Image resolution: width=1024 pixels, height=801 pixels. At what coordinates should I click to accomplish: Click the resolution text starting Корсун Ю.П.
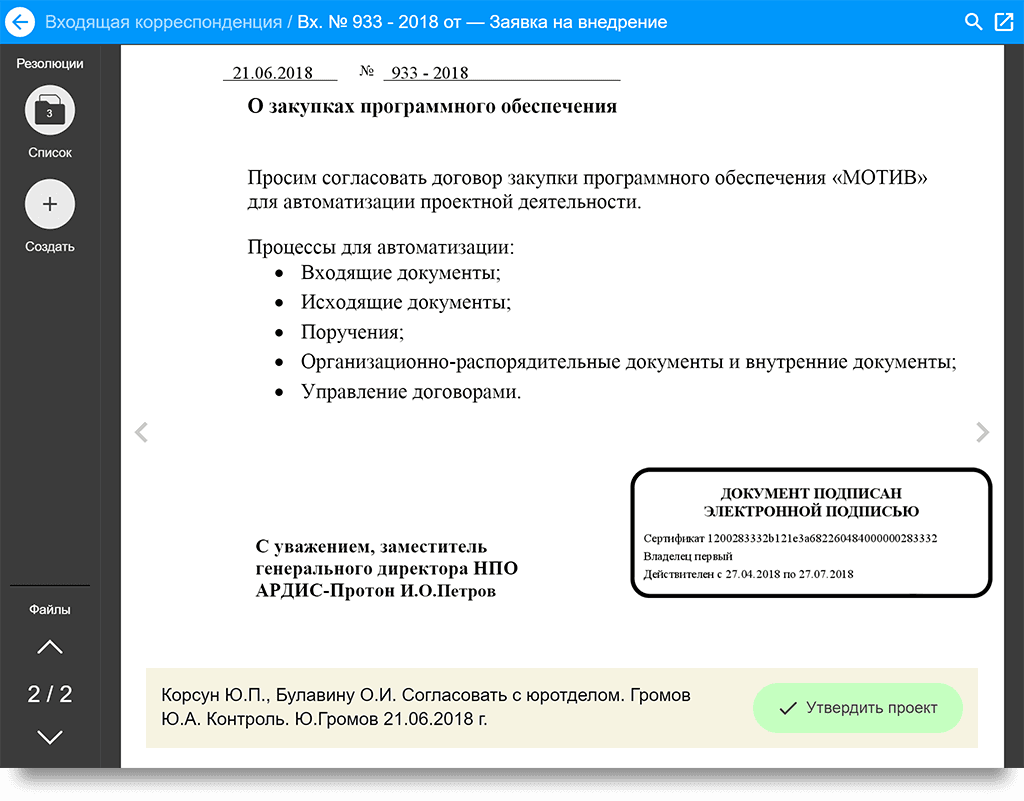426,707
